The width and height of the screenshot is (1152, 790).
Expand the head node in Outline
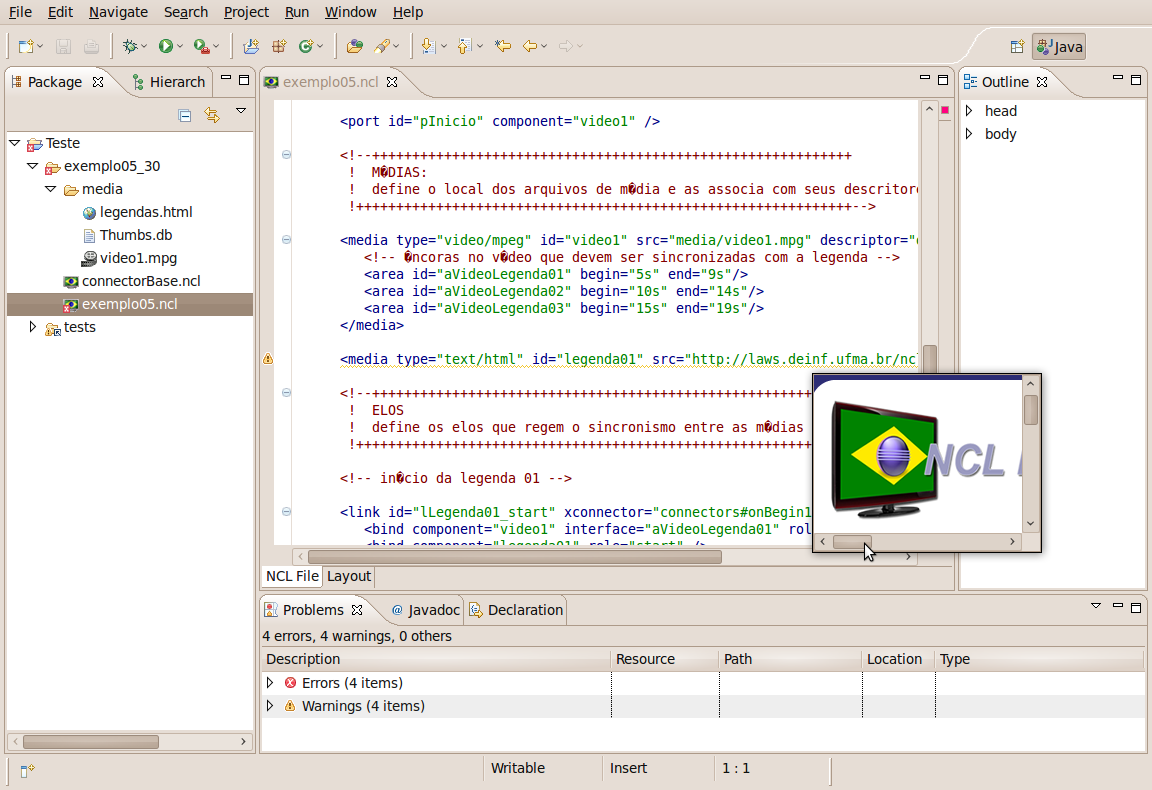coord(968,111)
